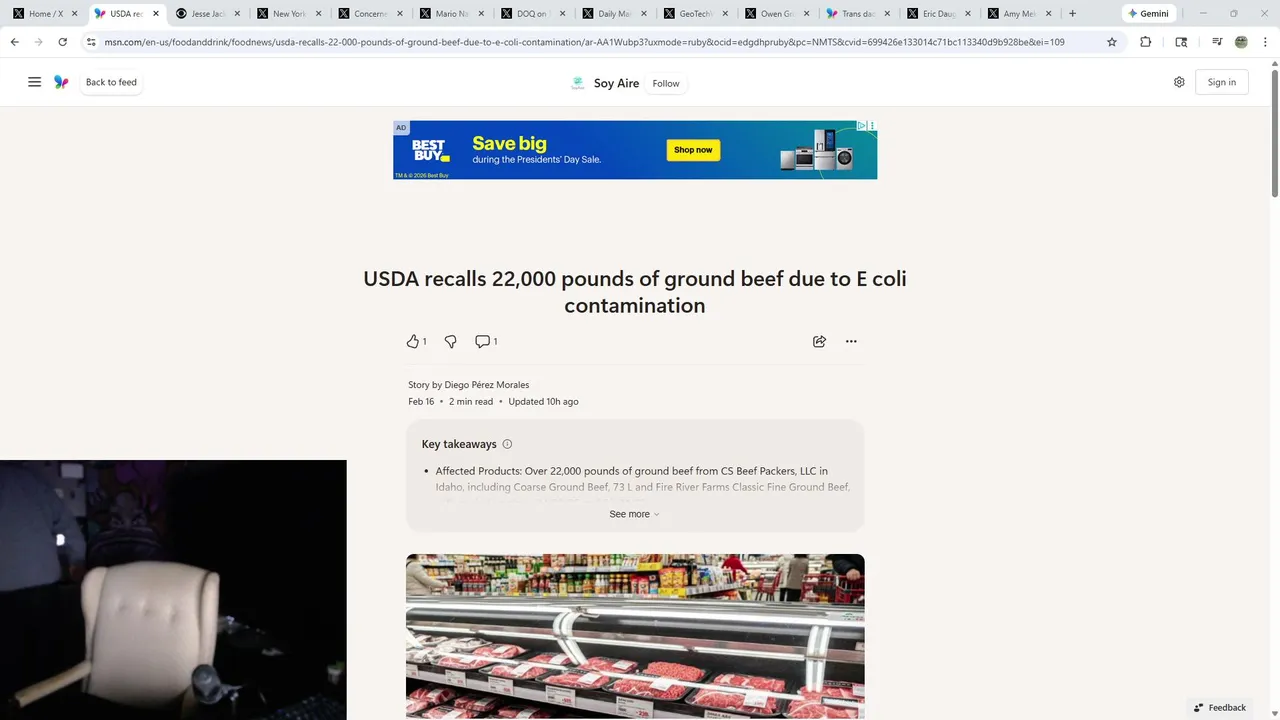This screenshot has width=1280, height=720.
Task: Click the ground beef article image
Action: click(635, 636)
